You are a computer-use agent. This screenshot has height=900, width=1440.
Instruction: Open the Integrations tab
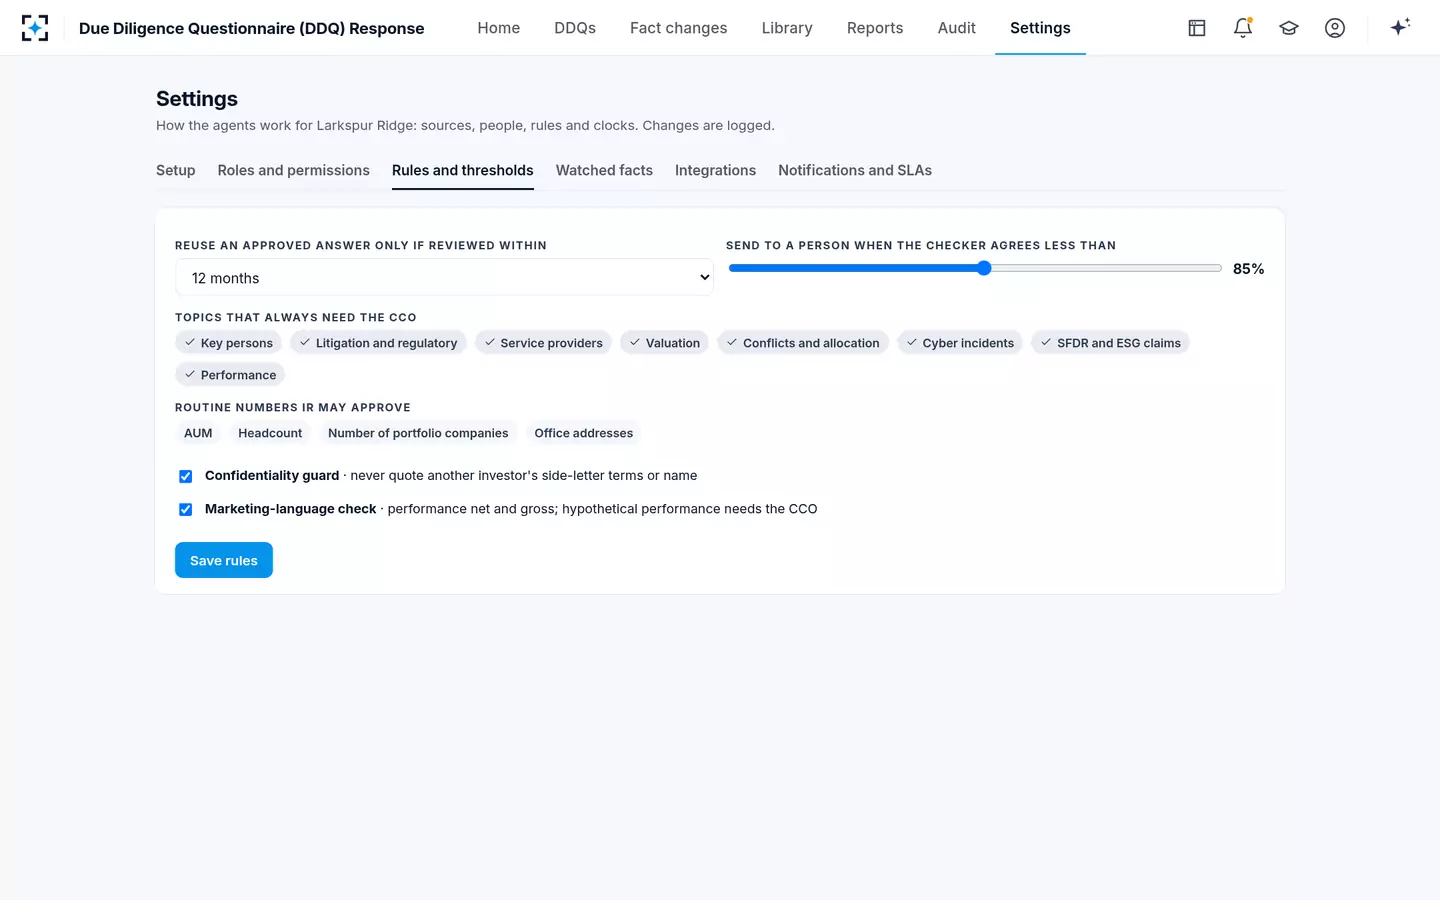pos(716,170)
